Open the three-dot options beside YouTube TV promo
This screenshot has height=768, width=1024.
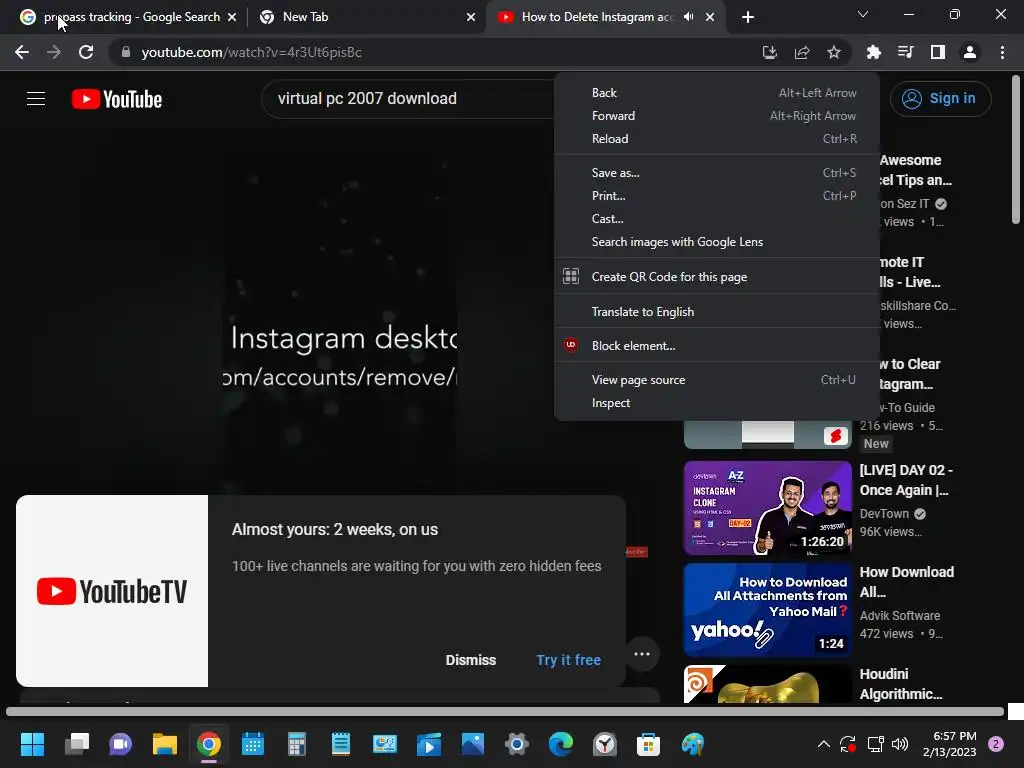[x=642, y=654]
